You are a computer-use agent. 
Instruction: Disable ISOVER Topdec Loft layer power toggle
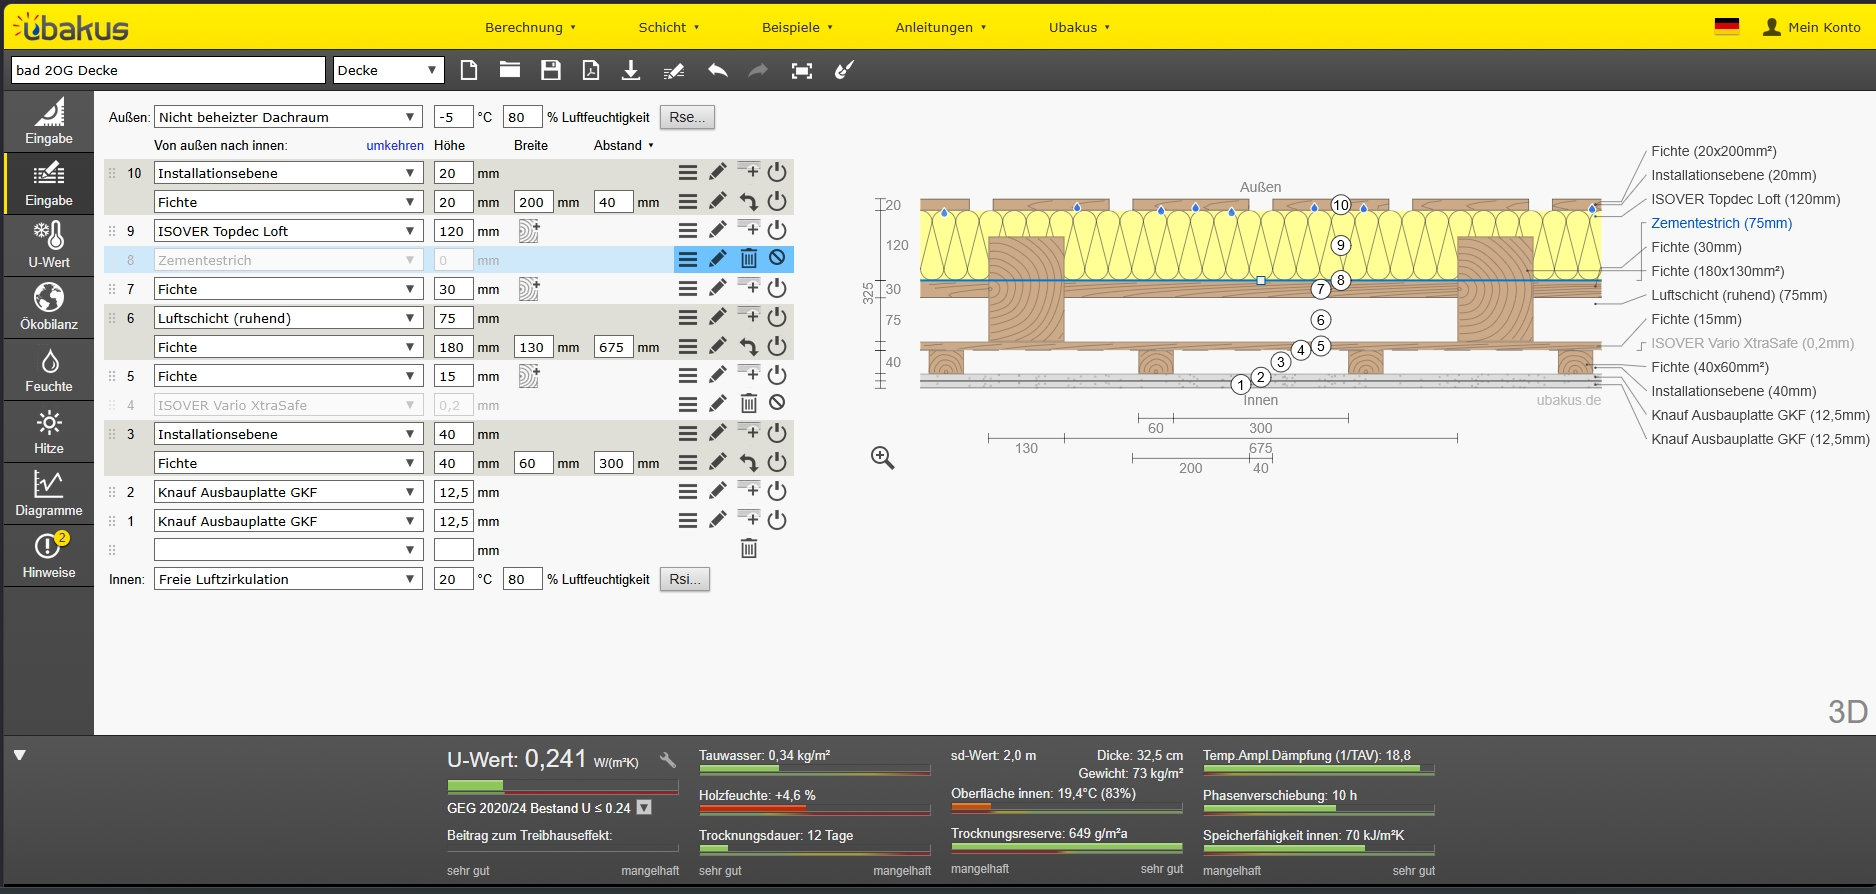[x=777, y=230]
